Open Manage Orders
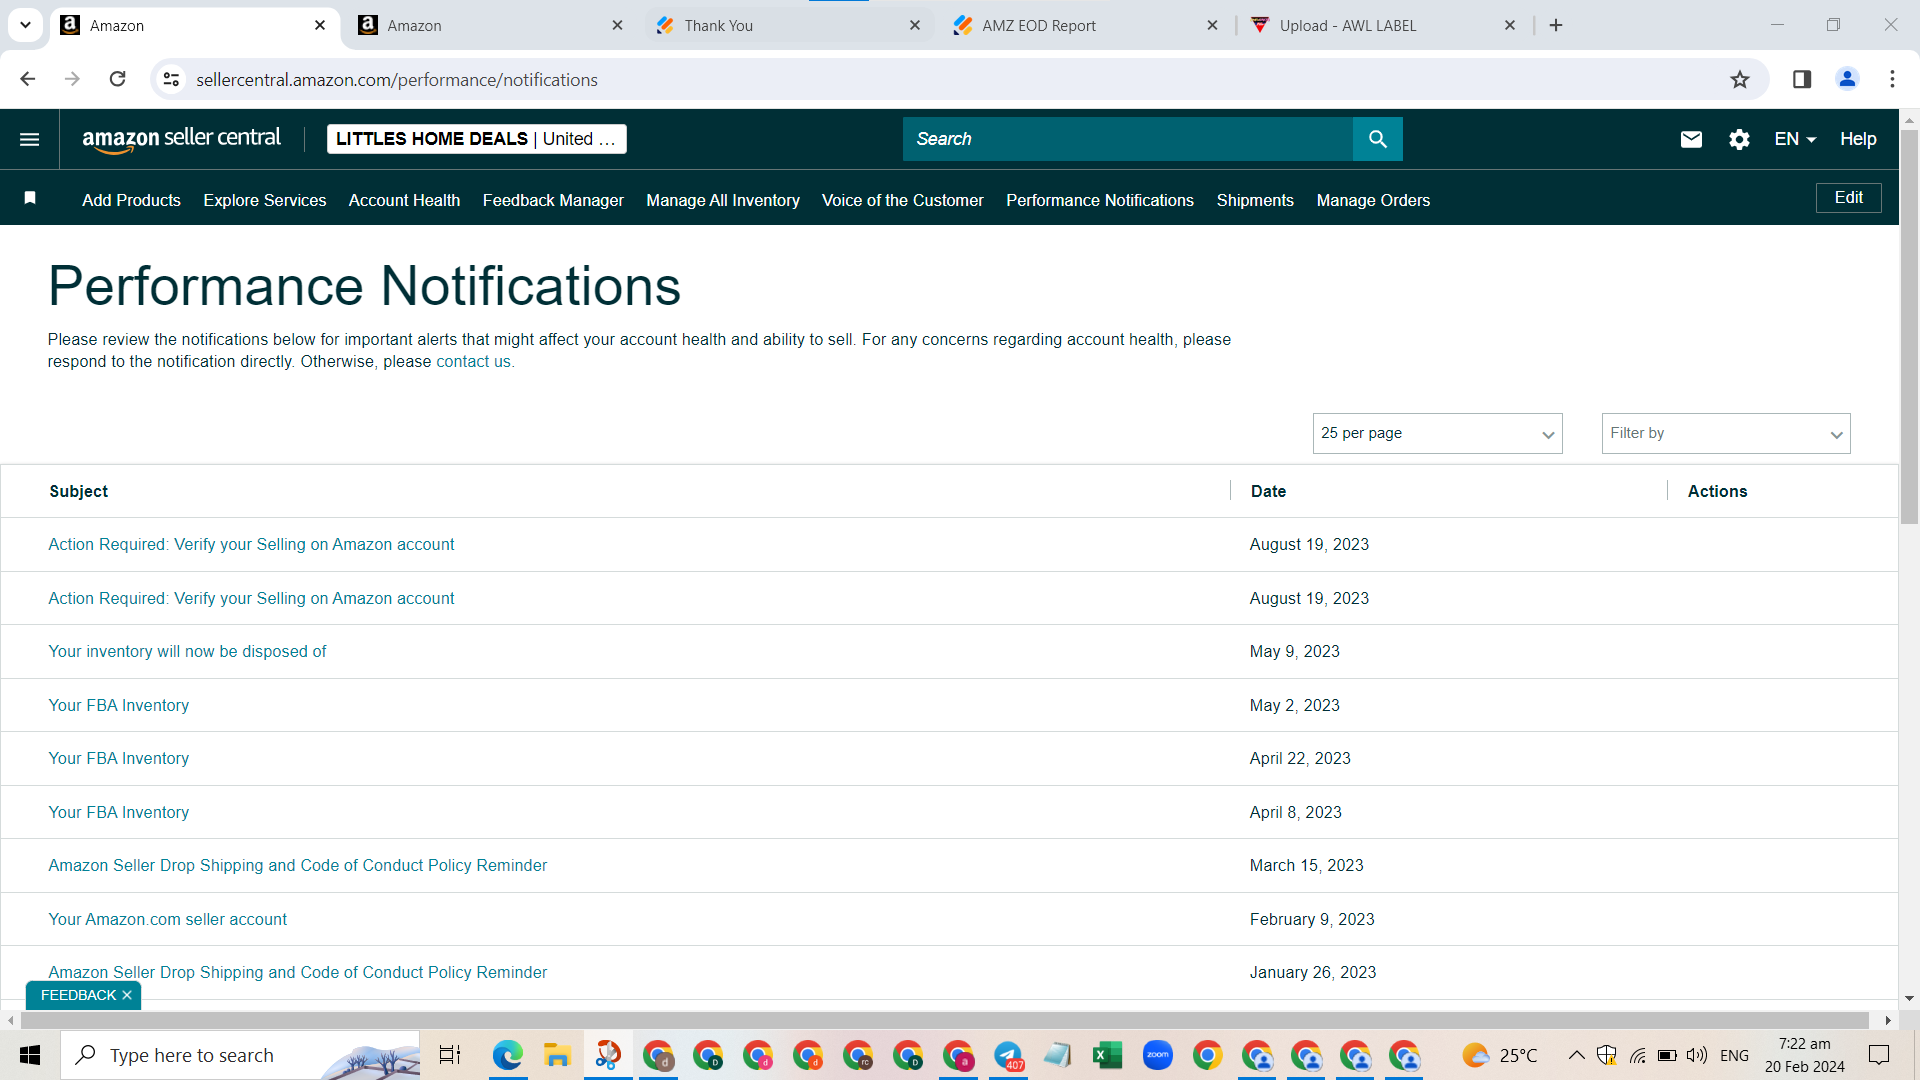Screen dimensions: 1920x1080 pos(1373,200)
